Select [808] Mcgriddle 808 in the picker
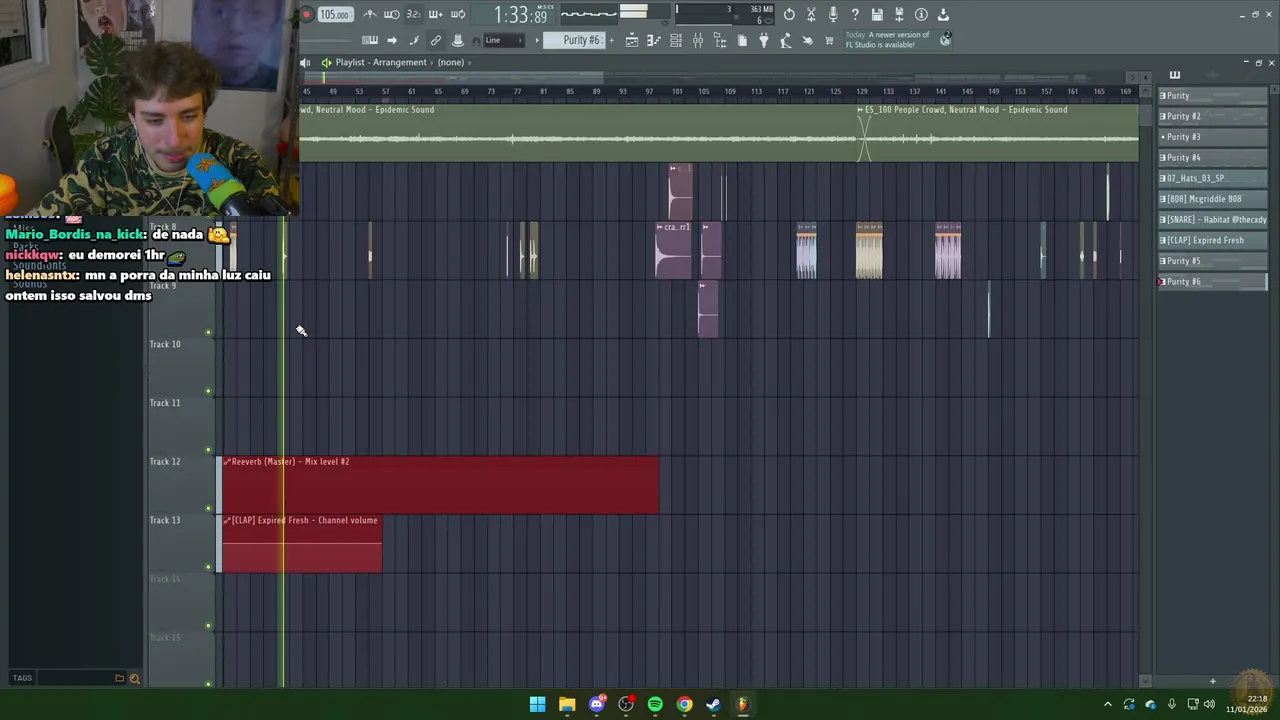 pos(1212,199)
